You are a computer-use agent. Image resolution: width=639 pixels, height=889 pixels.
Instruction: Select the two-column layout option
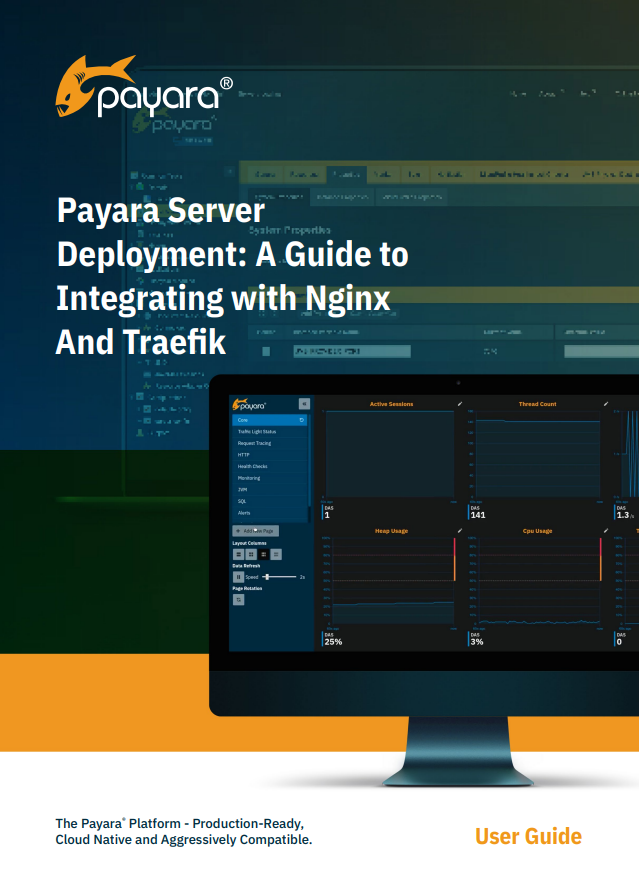(251, 553)
